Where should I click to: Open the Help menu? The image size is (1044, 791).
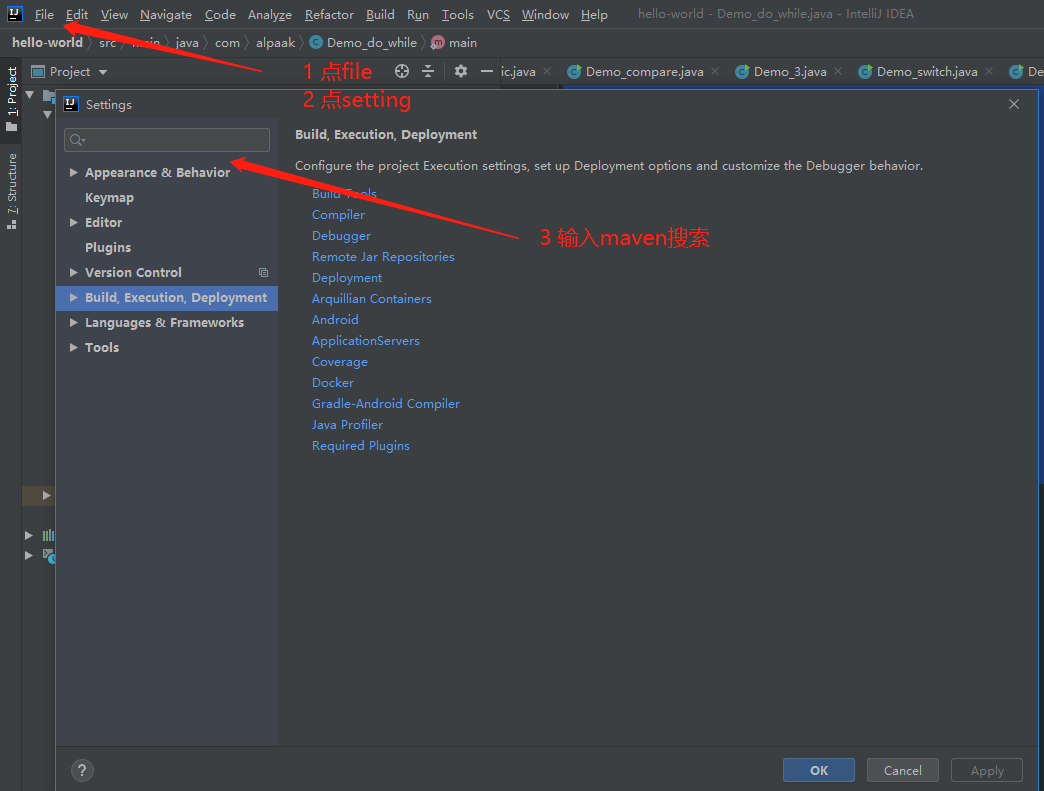(x=594, y=14)
